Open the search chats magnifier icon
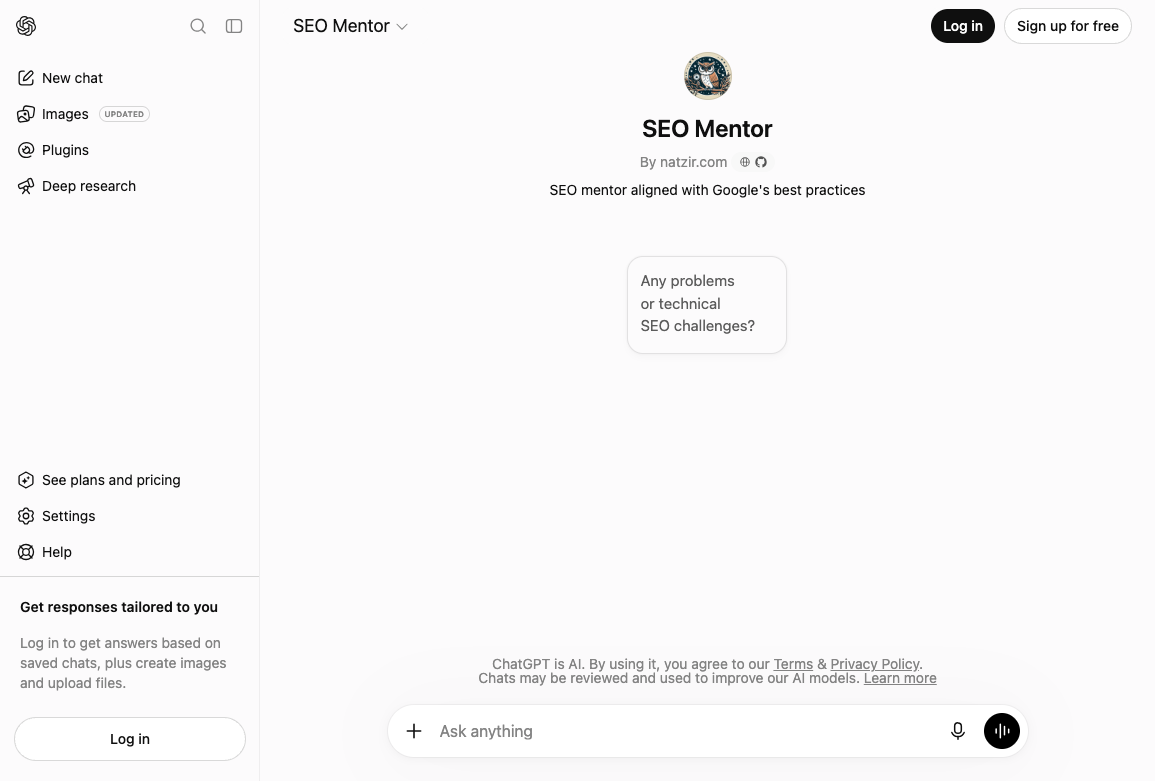Image resolution: width=1155 pixels, height=781 pixels. 198,26
